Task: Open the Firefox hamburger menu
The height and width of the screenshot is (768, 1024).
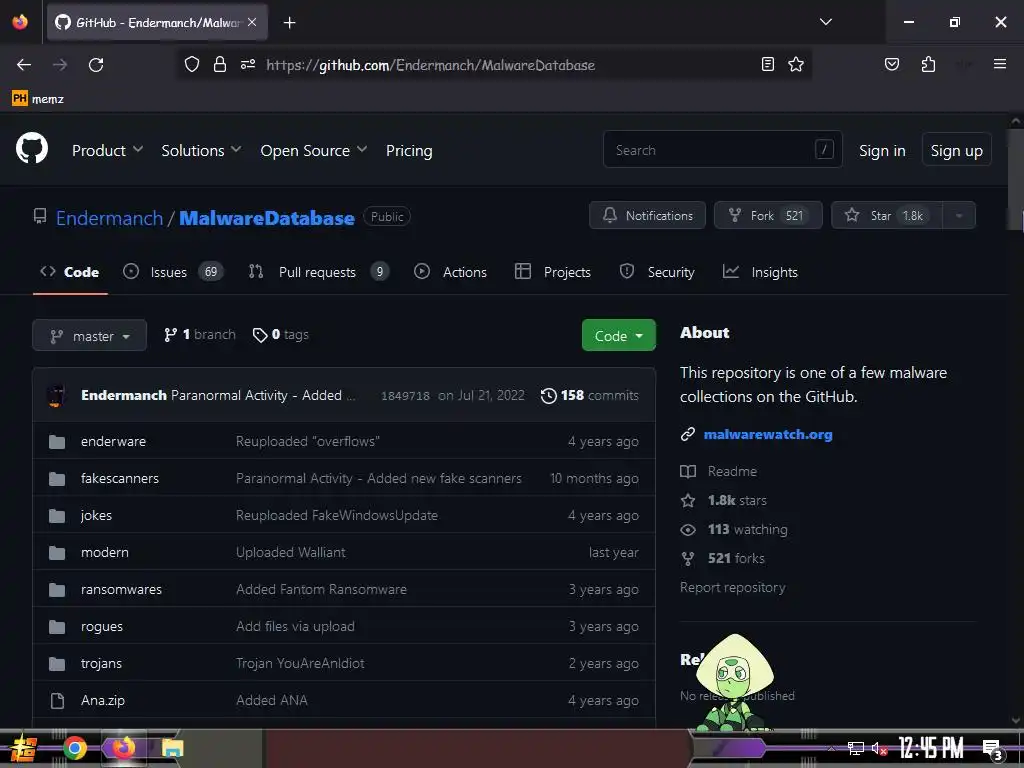Action: click(999, 64)
